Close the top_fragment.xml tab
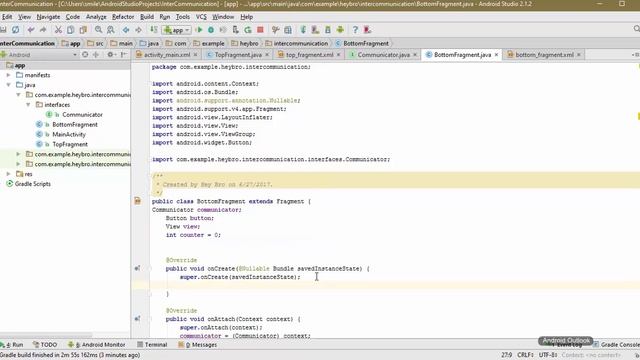640x360 pixels. [338, 55]
